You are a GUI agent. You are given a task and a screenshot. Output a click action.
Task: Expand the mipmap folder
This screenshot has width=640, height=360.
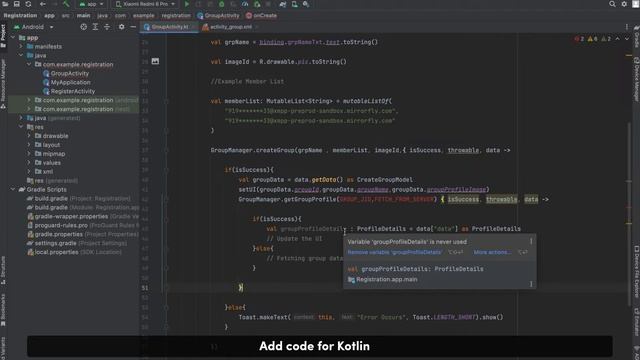click(29, 154)
